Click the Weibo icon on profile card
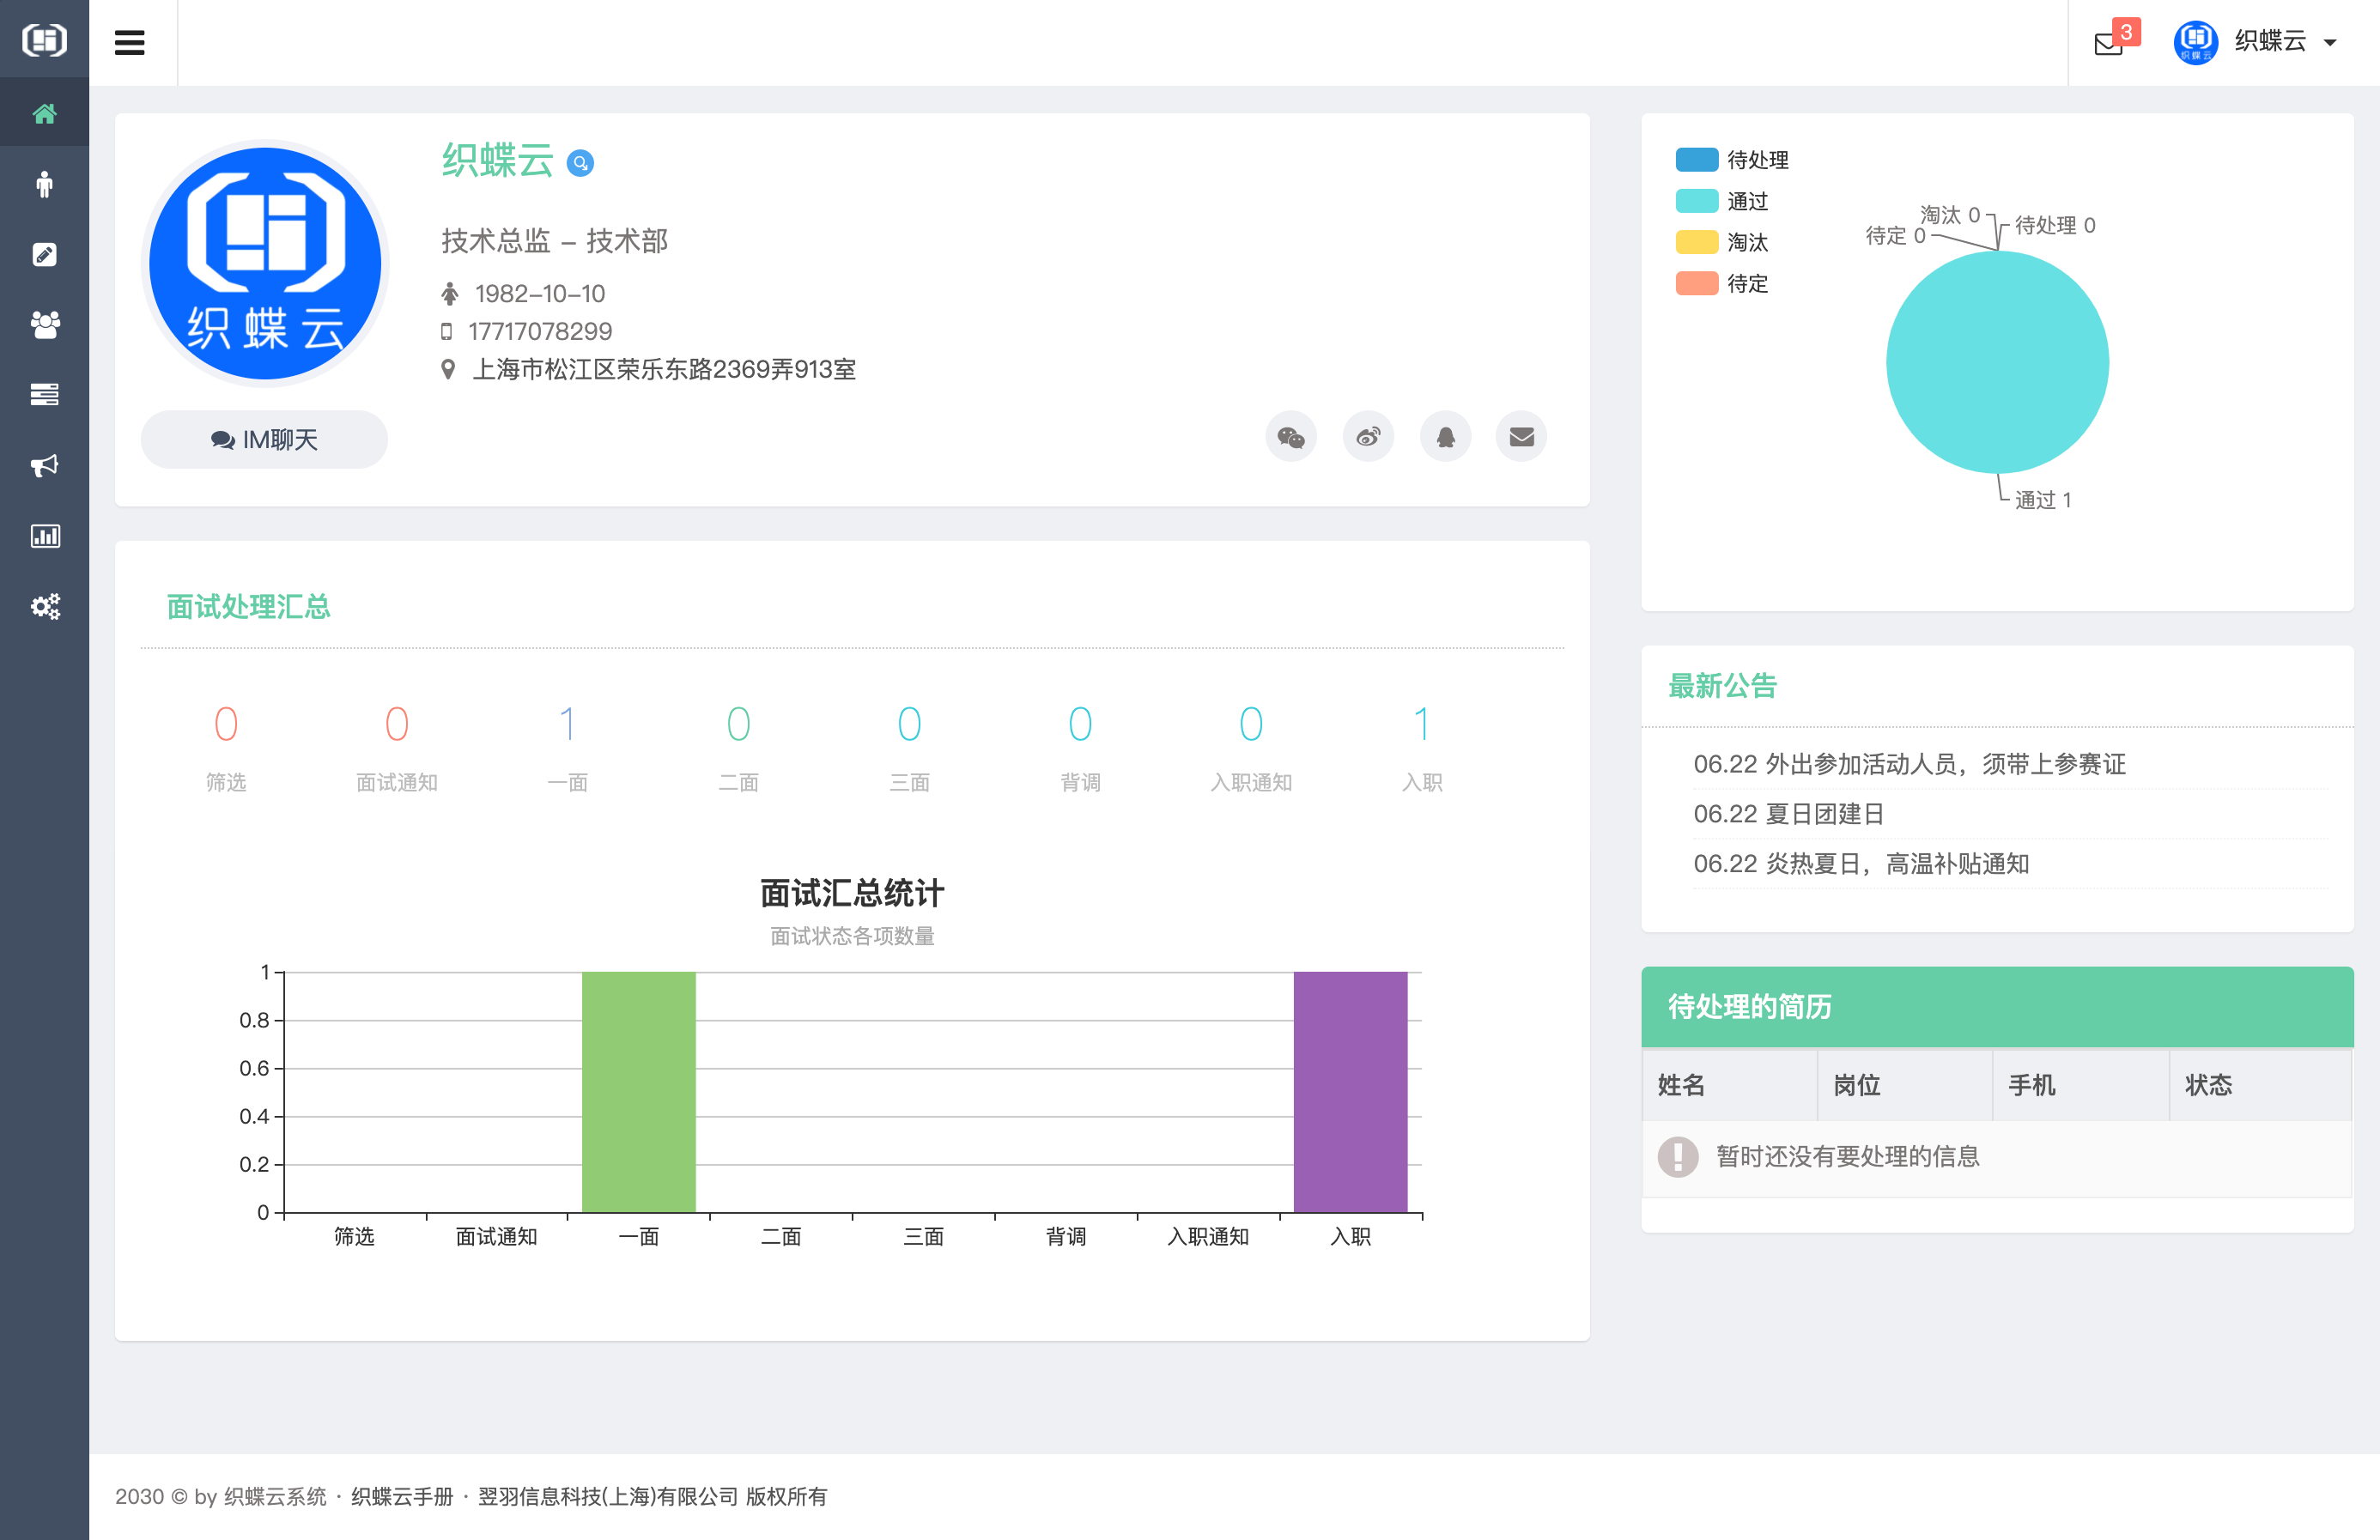This screenshot has height=1540, width=2380. pos(1368,436)
